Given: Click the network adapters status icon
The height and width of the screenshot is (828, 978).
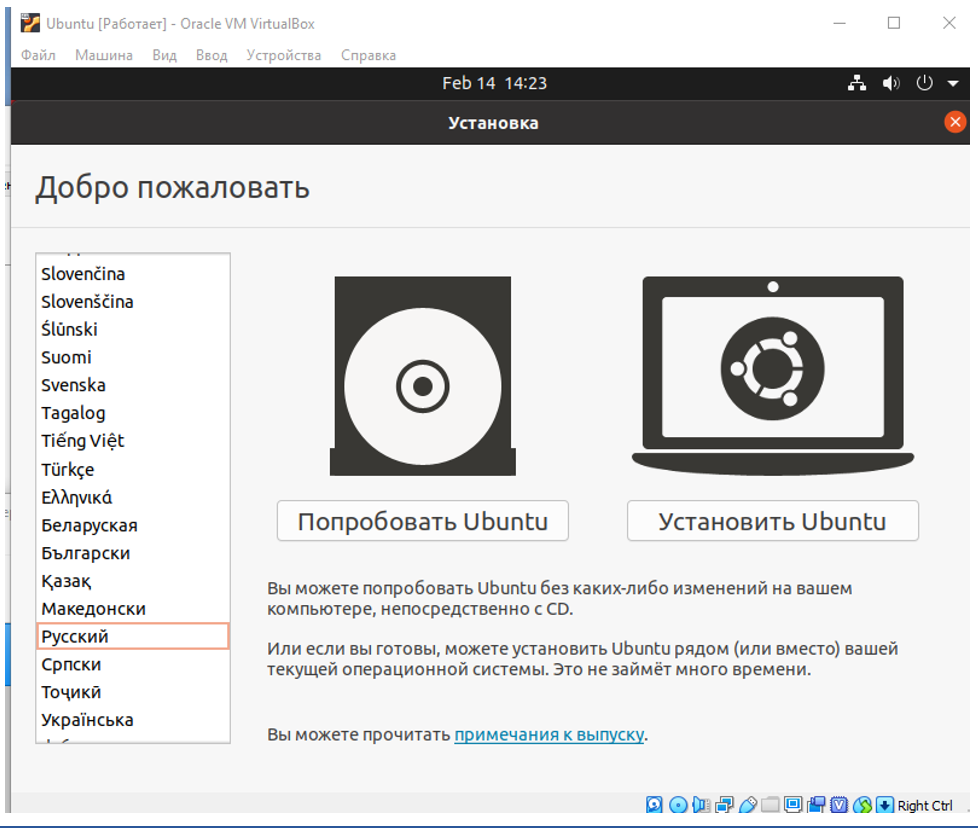Looking at the screenshot, I should coord(724,805).
